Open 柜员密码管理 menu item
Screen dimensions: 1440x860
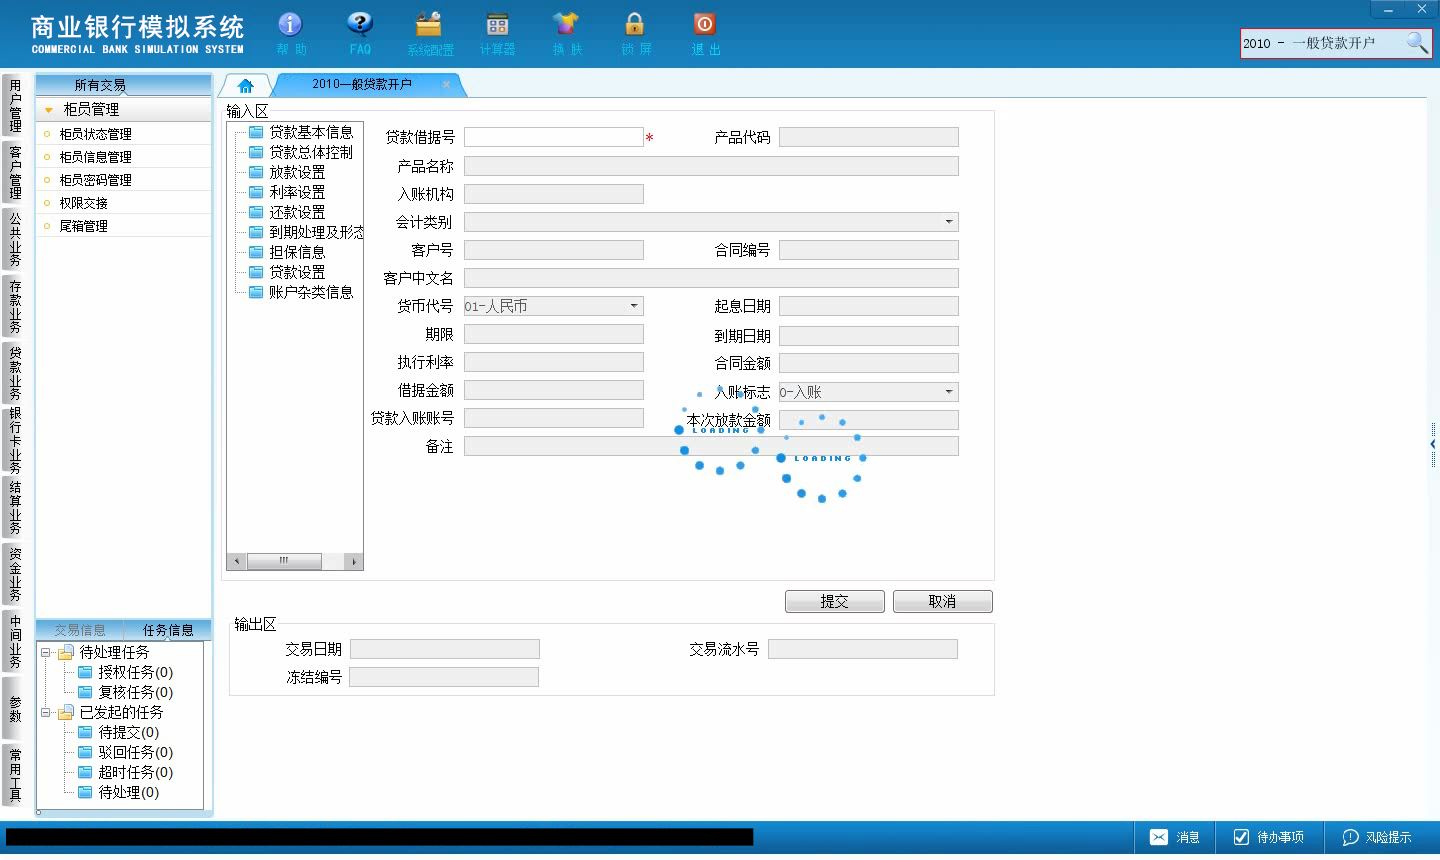[95, 180]
